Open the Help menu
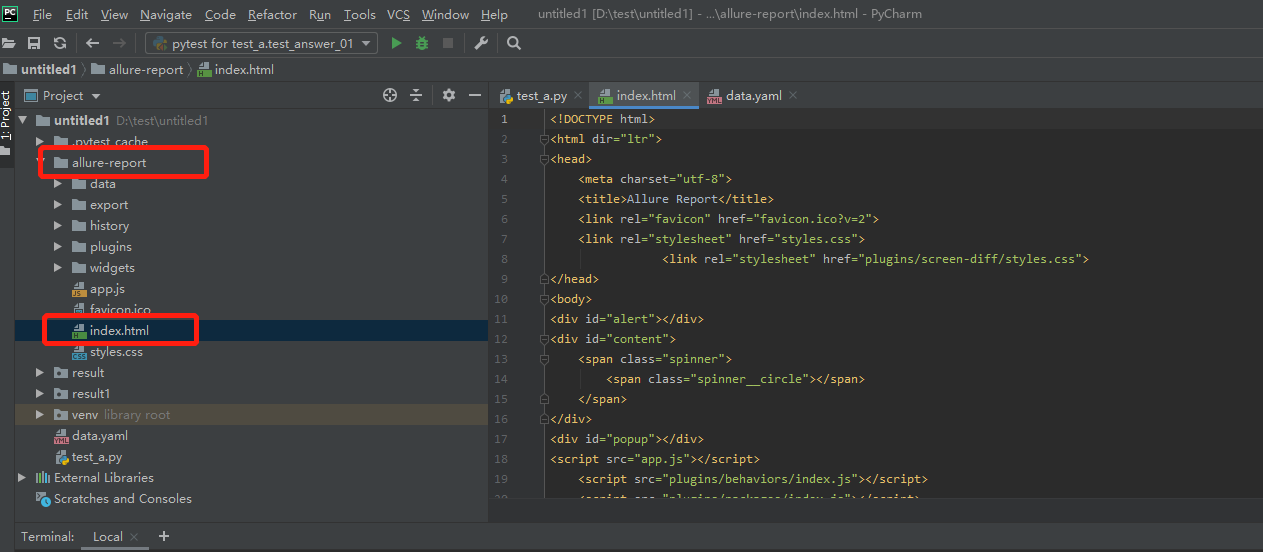The image size is (1263, 552). (x=494, y=14)
